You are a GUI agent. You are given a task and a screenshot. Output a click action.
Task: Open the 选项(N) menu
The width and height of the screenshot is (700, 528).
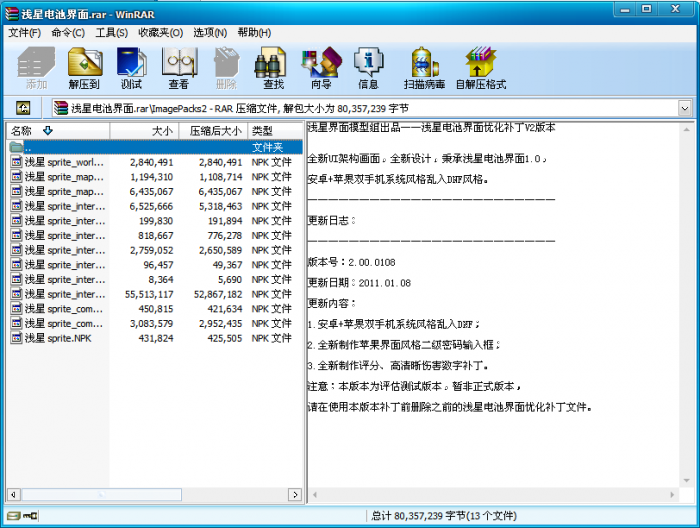(x=210, y=33)
